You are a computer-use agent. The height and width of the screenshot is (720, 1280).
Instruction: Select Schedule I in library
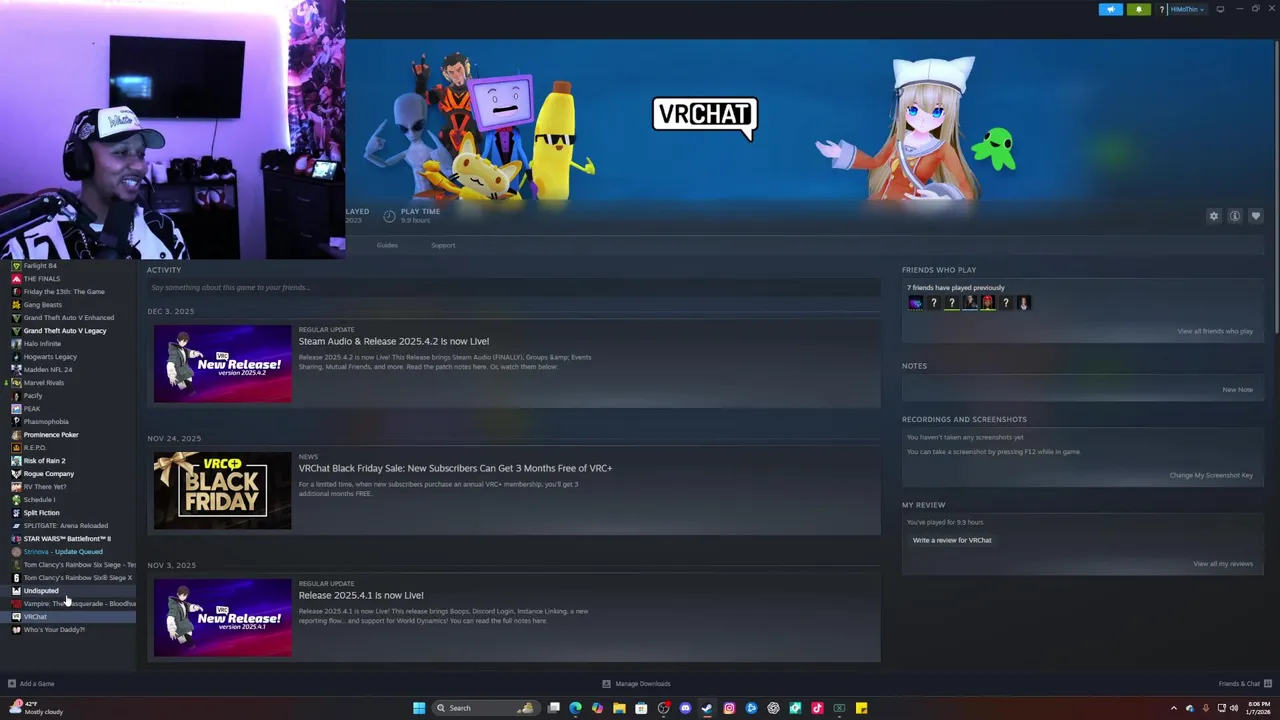(x=40, y=500)
